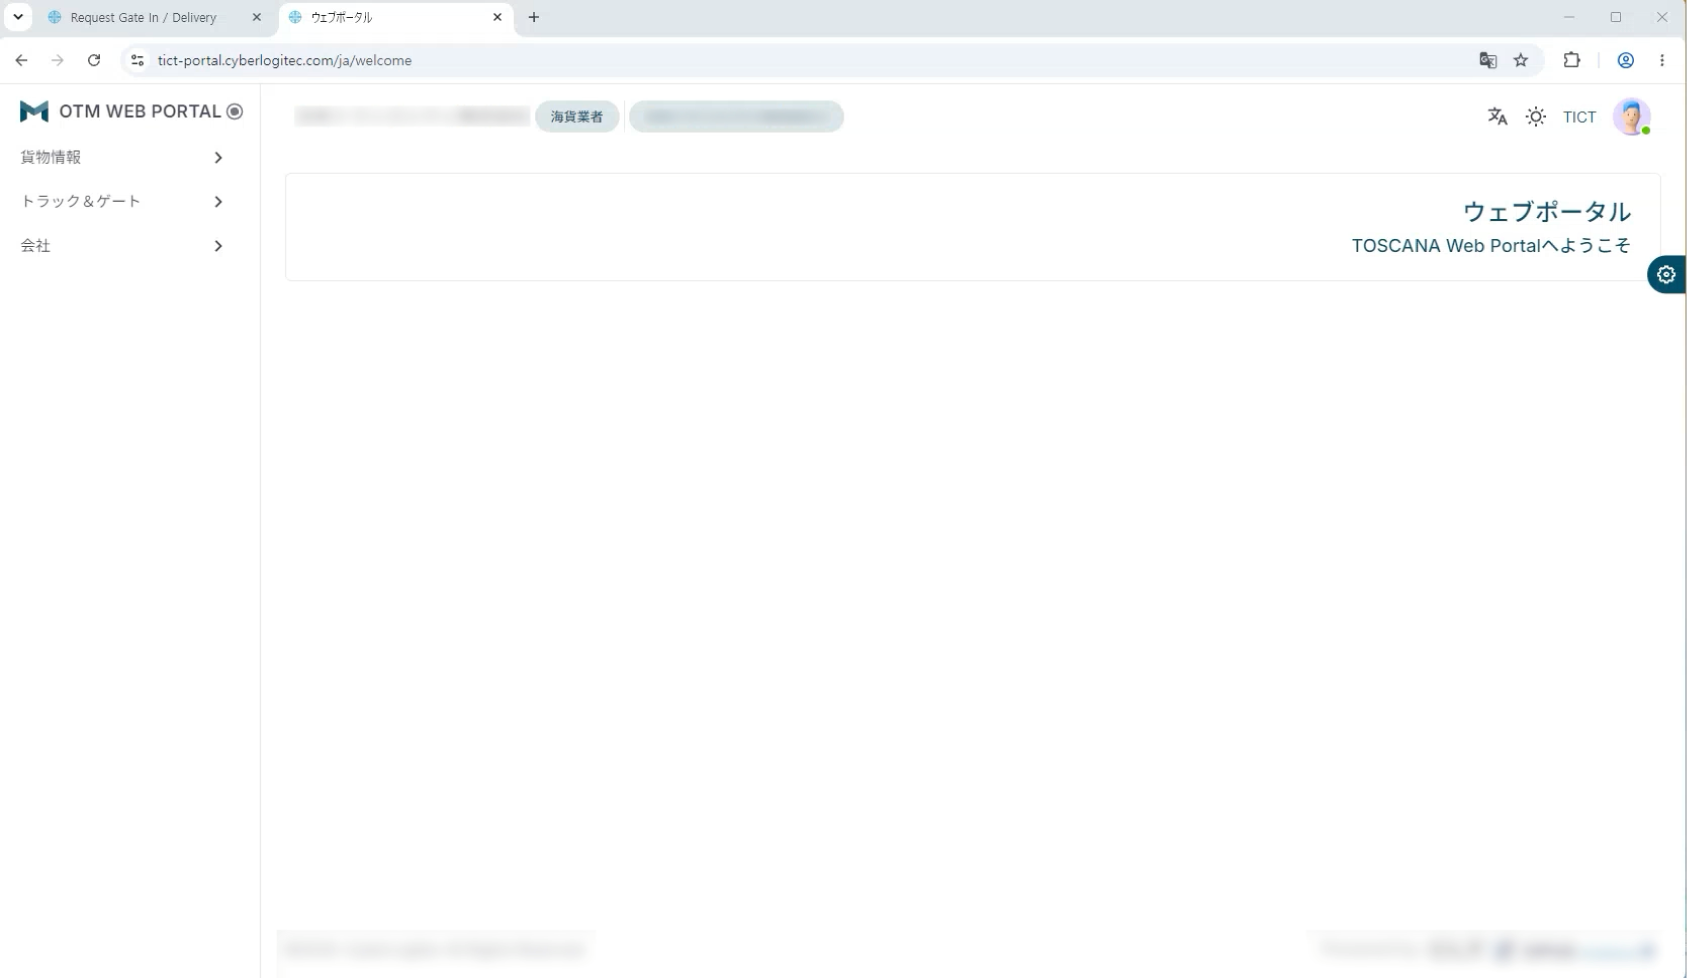Open the language translate icon in portal header

(1497, 116)
